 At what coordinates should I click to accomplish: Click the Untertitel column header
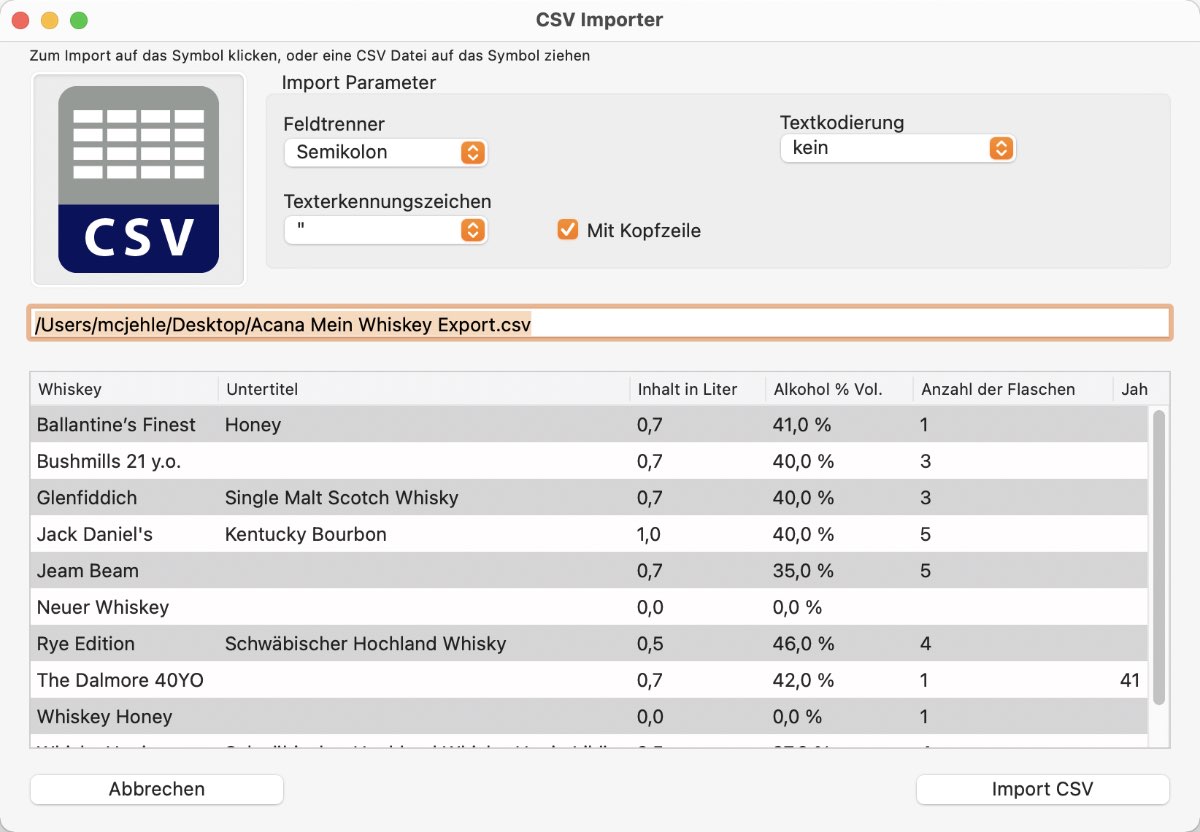tap(424, 389)
